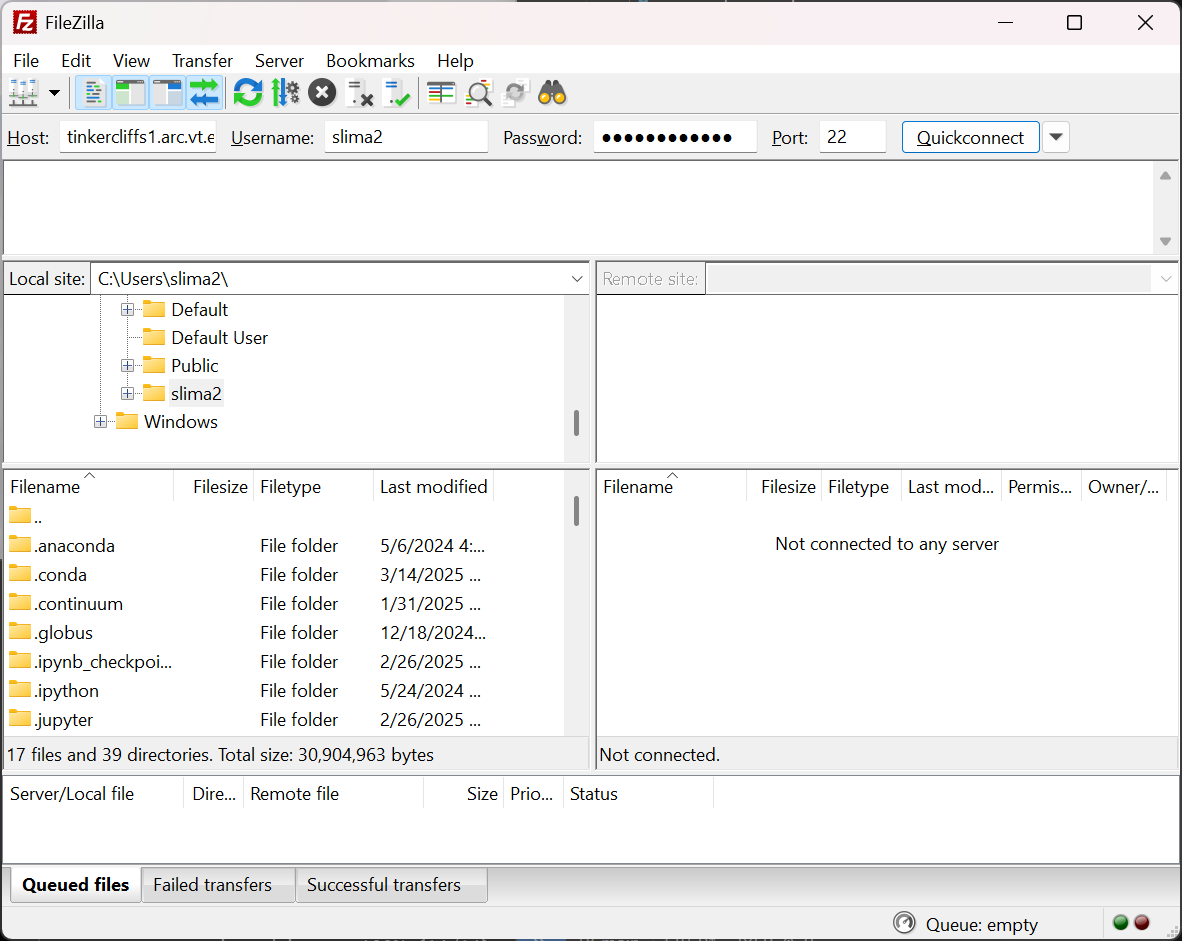This screenshot has width=1182, height=941.
Task: Click the Username field containing slima2
Action: pos(406,137)
